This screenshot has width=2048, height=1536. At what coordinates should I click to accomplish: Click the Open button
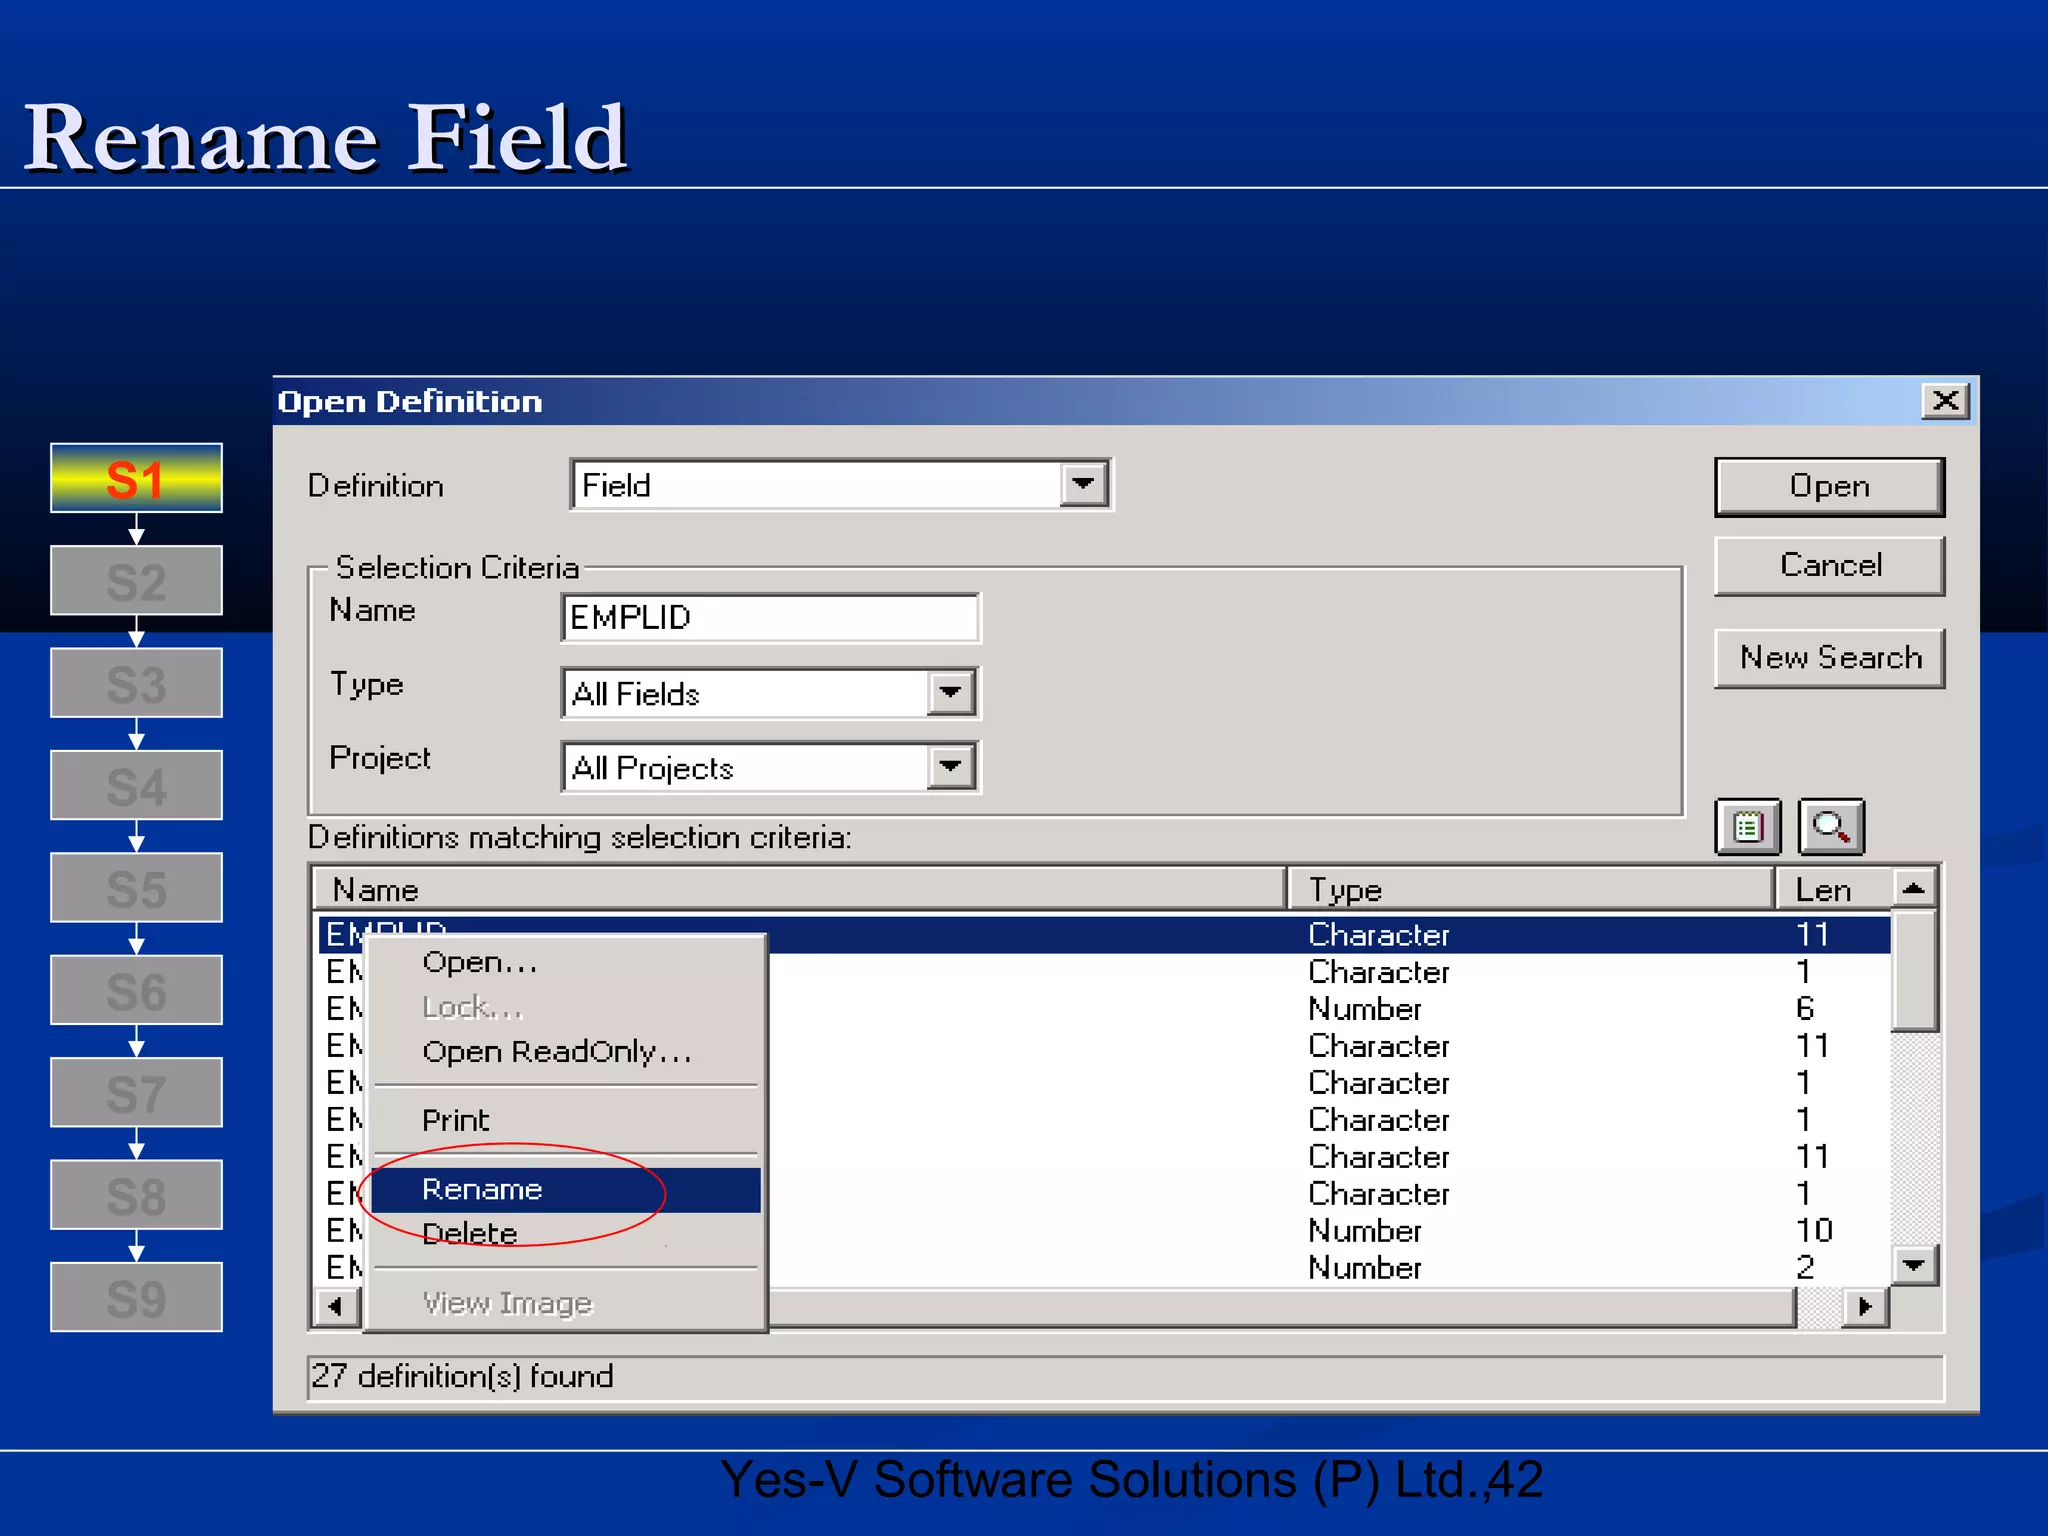1829,486
